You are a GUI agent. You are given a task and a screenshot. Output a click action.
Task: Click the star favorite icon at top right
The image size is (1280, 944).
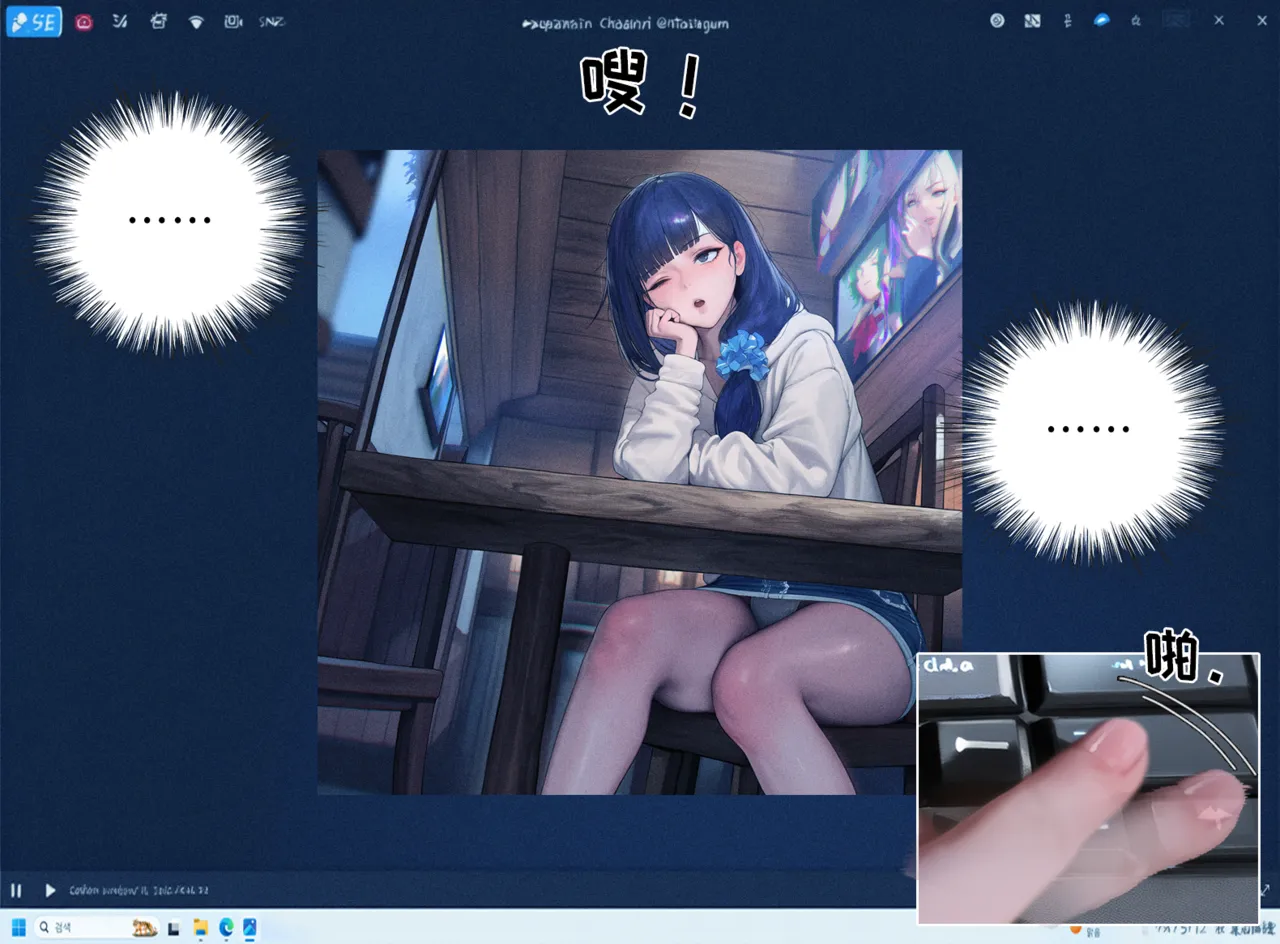(x=1136, y=20)
